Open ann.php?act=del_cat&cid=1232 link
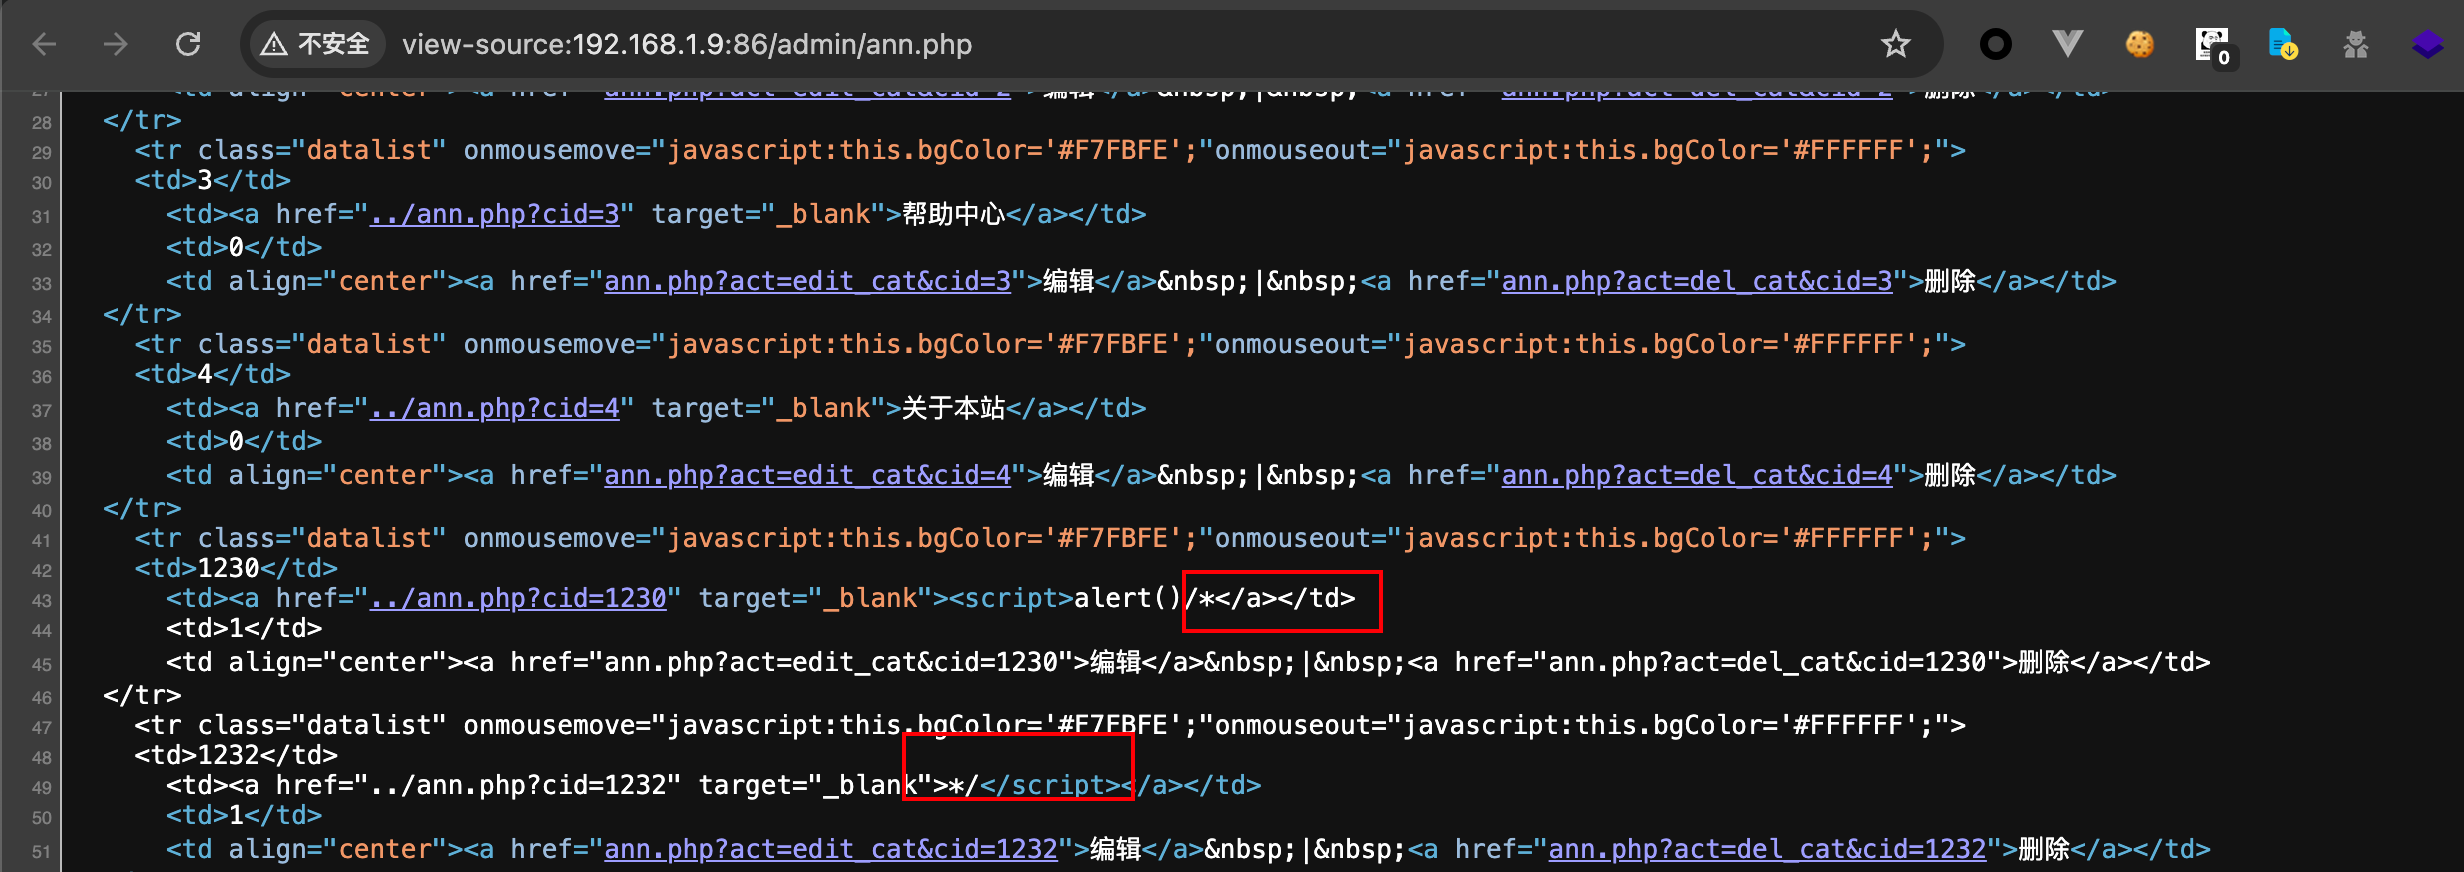This screenshot has width=2464, height=872. click(1768, 849)
